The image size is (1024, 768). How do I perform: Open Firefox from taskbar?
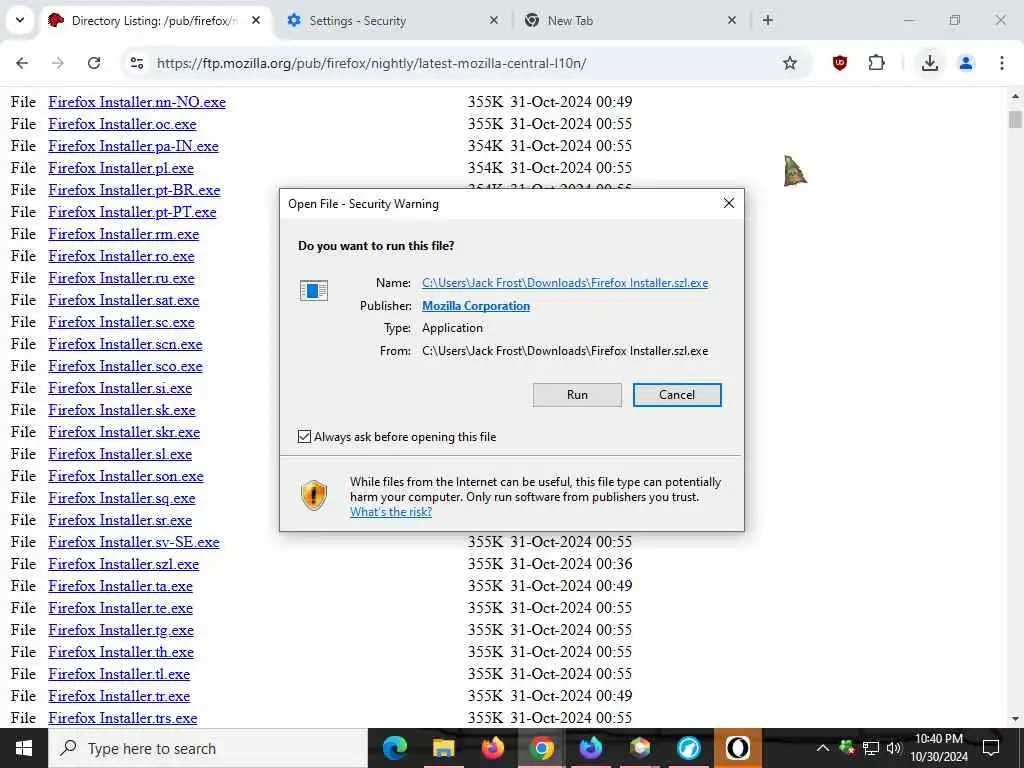pyautogui.click(x=492, y=748)
